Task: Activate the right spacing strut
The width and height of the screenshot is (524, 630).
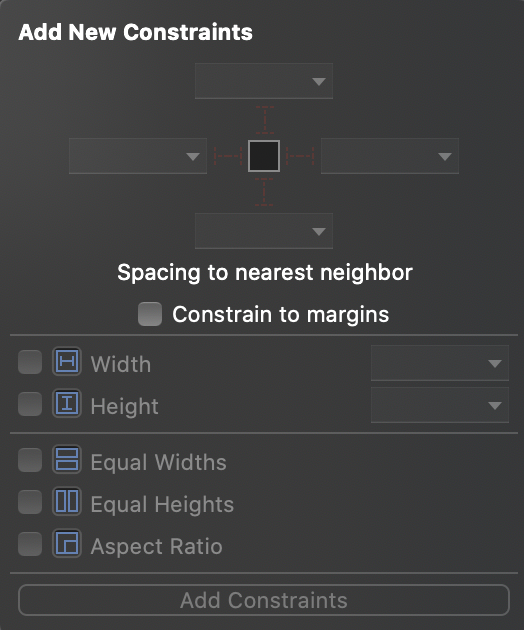Action: pos(300,155)
